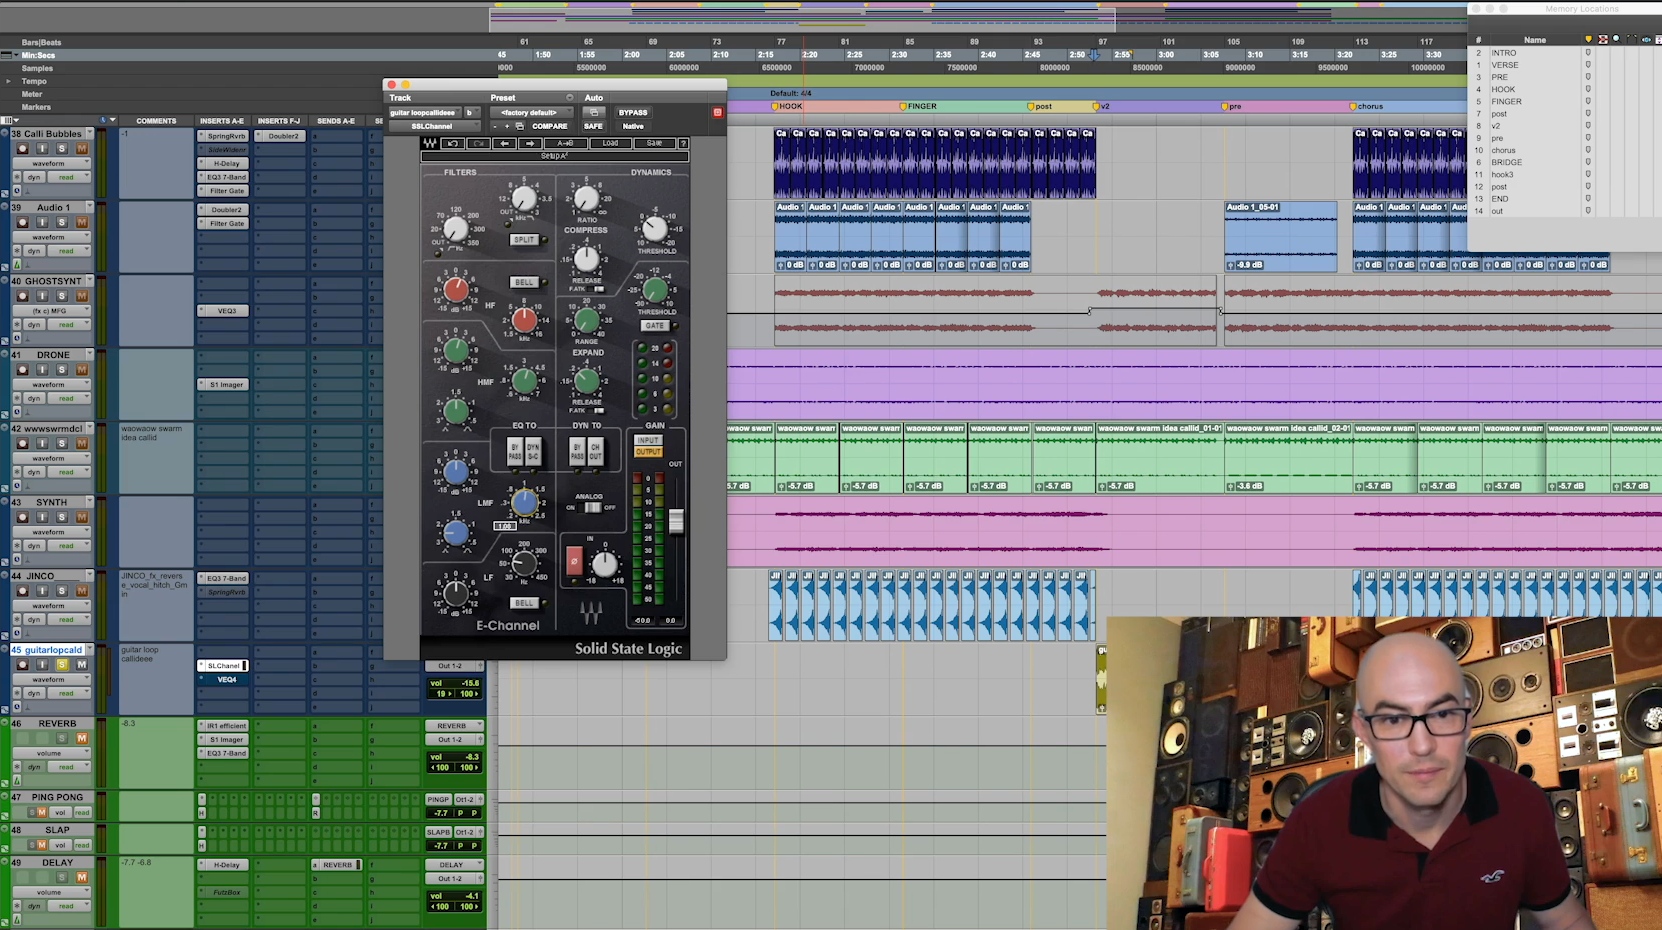
Task: Redo change in SSL plugin toolbar
Action: click(x=479, y=143)
